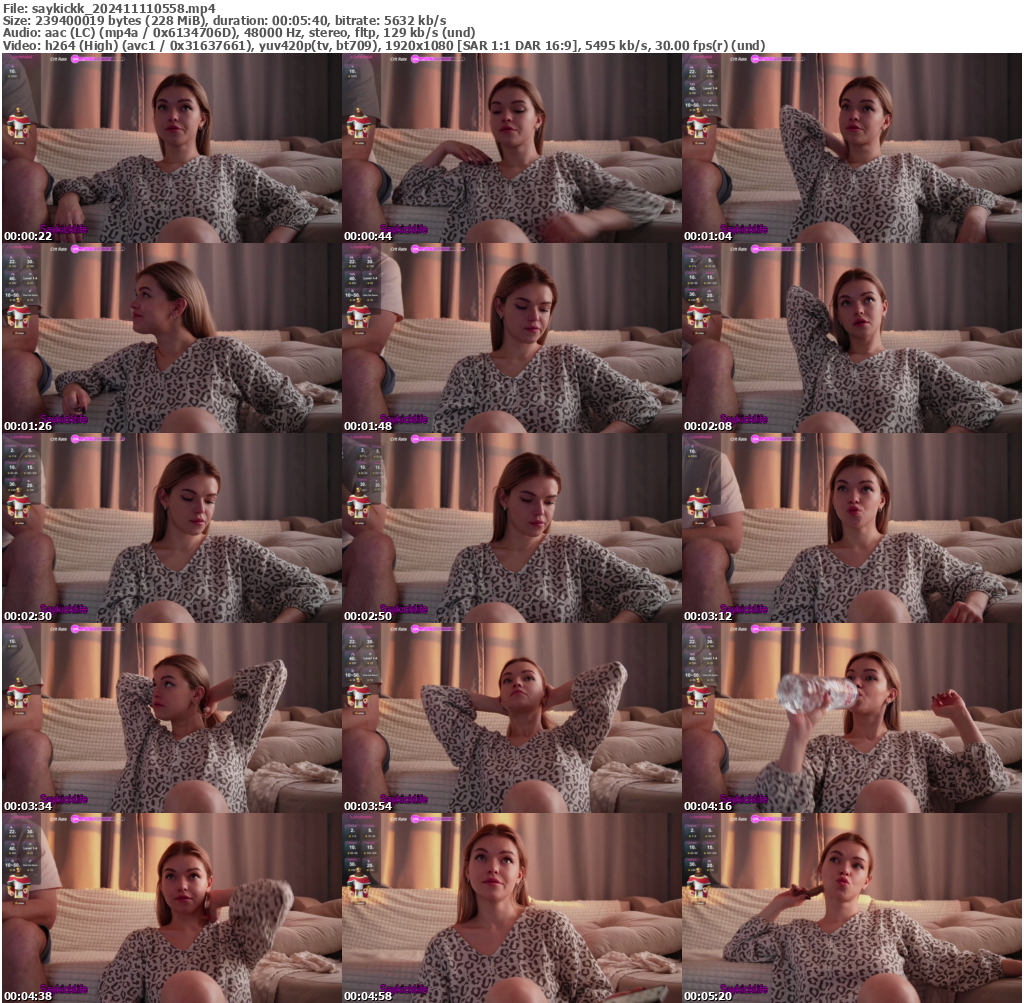Open the thumbnail timestamped 00:00:22

pyautogui.click(x=171, y=148)
